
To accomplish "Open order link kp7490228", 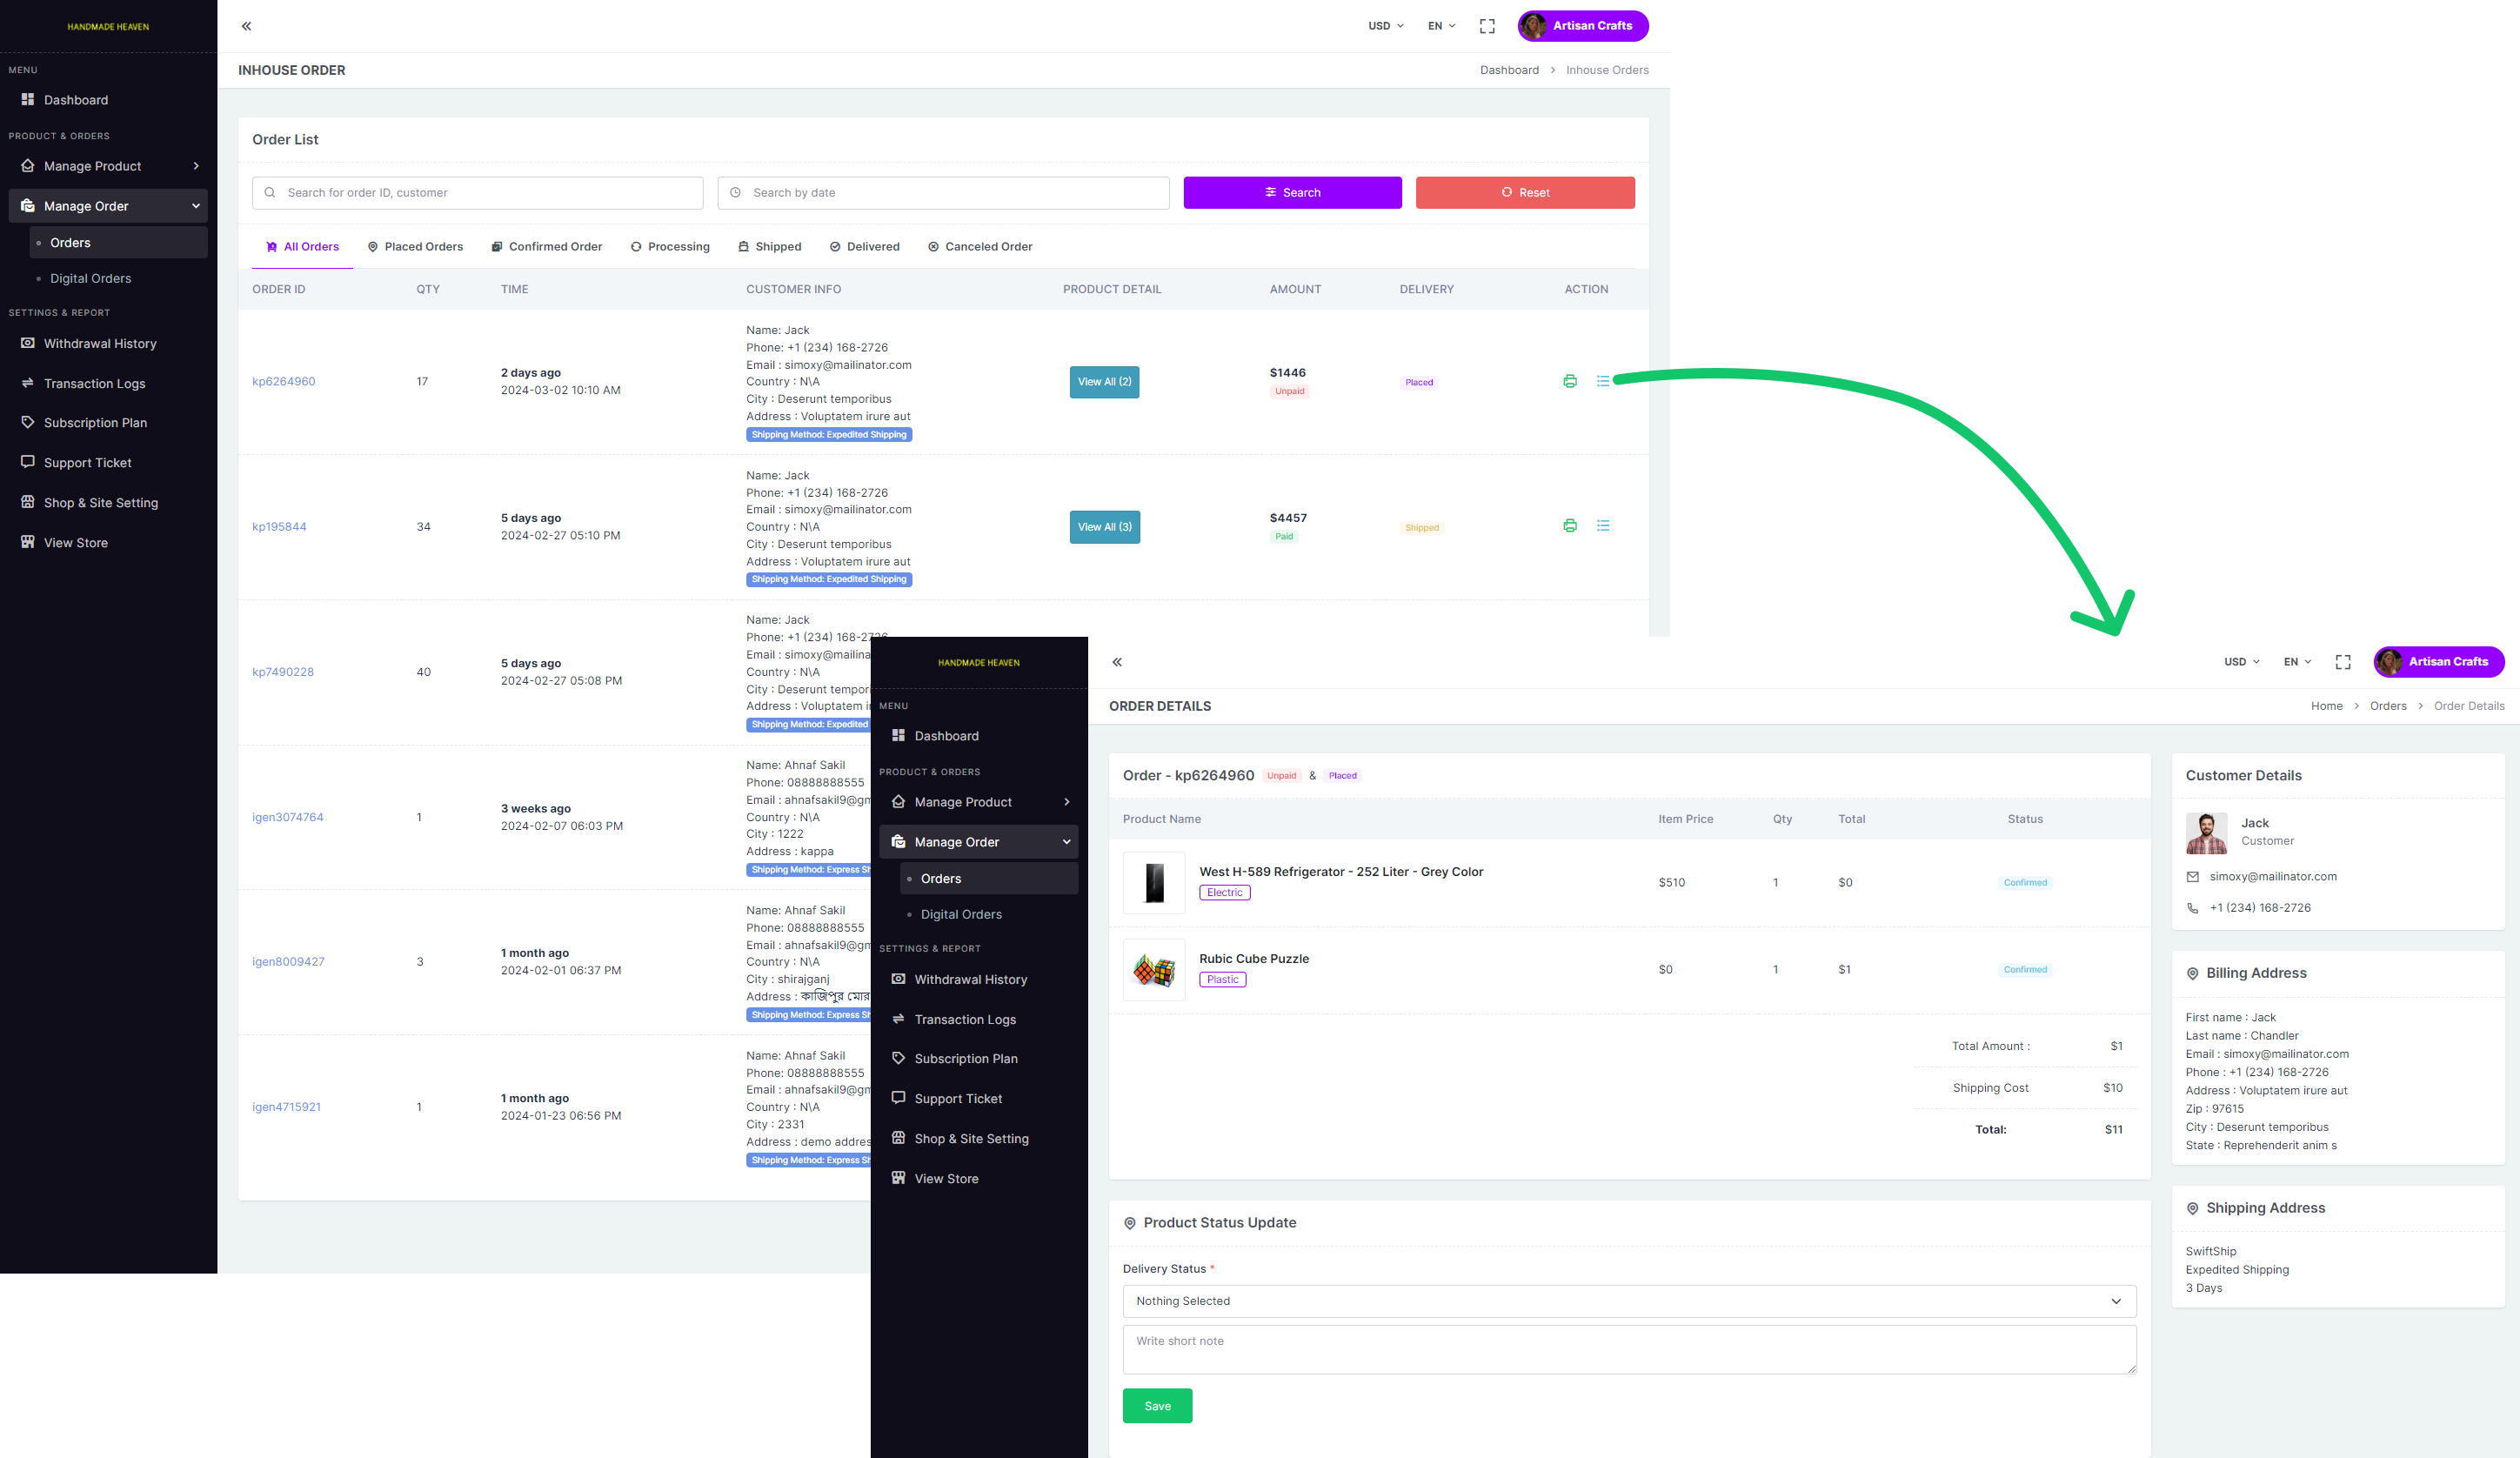I will coord(283,672).
